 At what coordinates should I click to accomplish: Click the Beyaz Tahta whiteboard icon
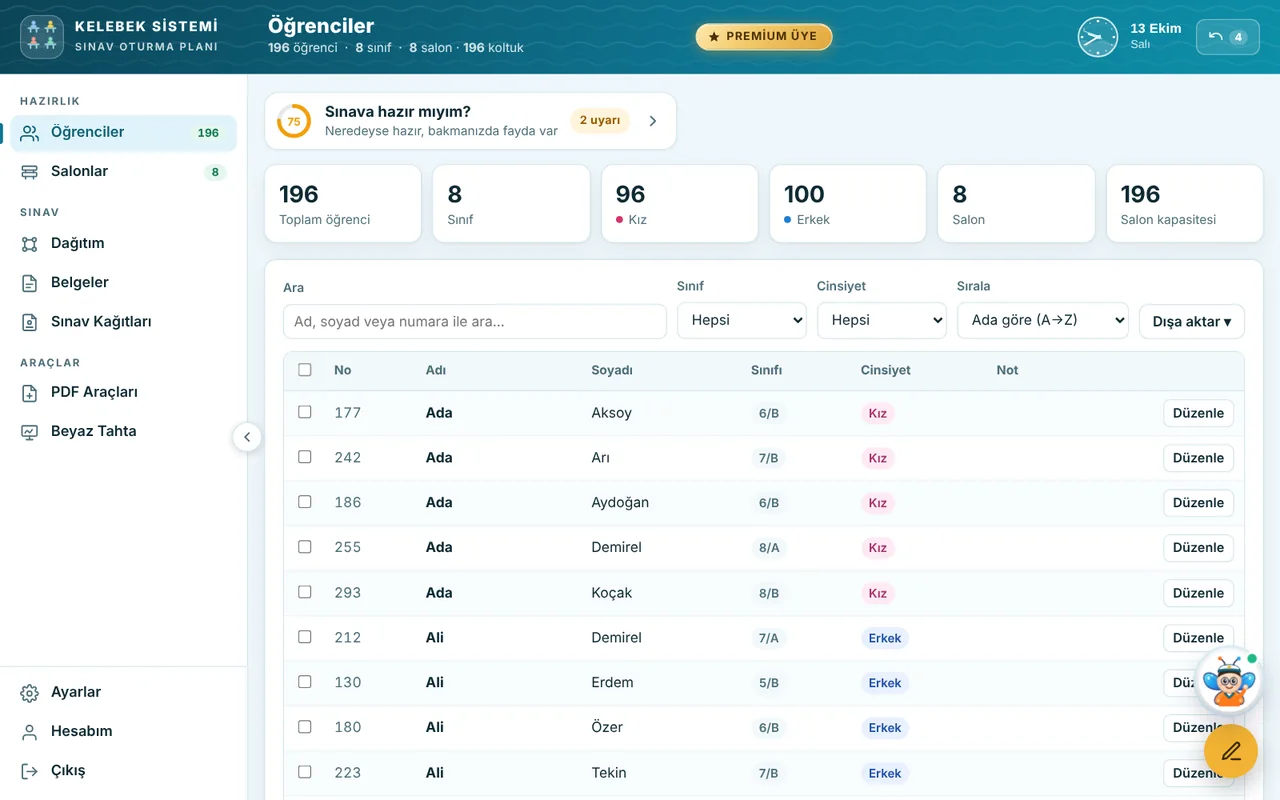[30, 432]
